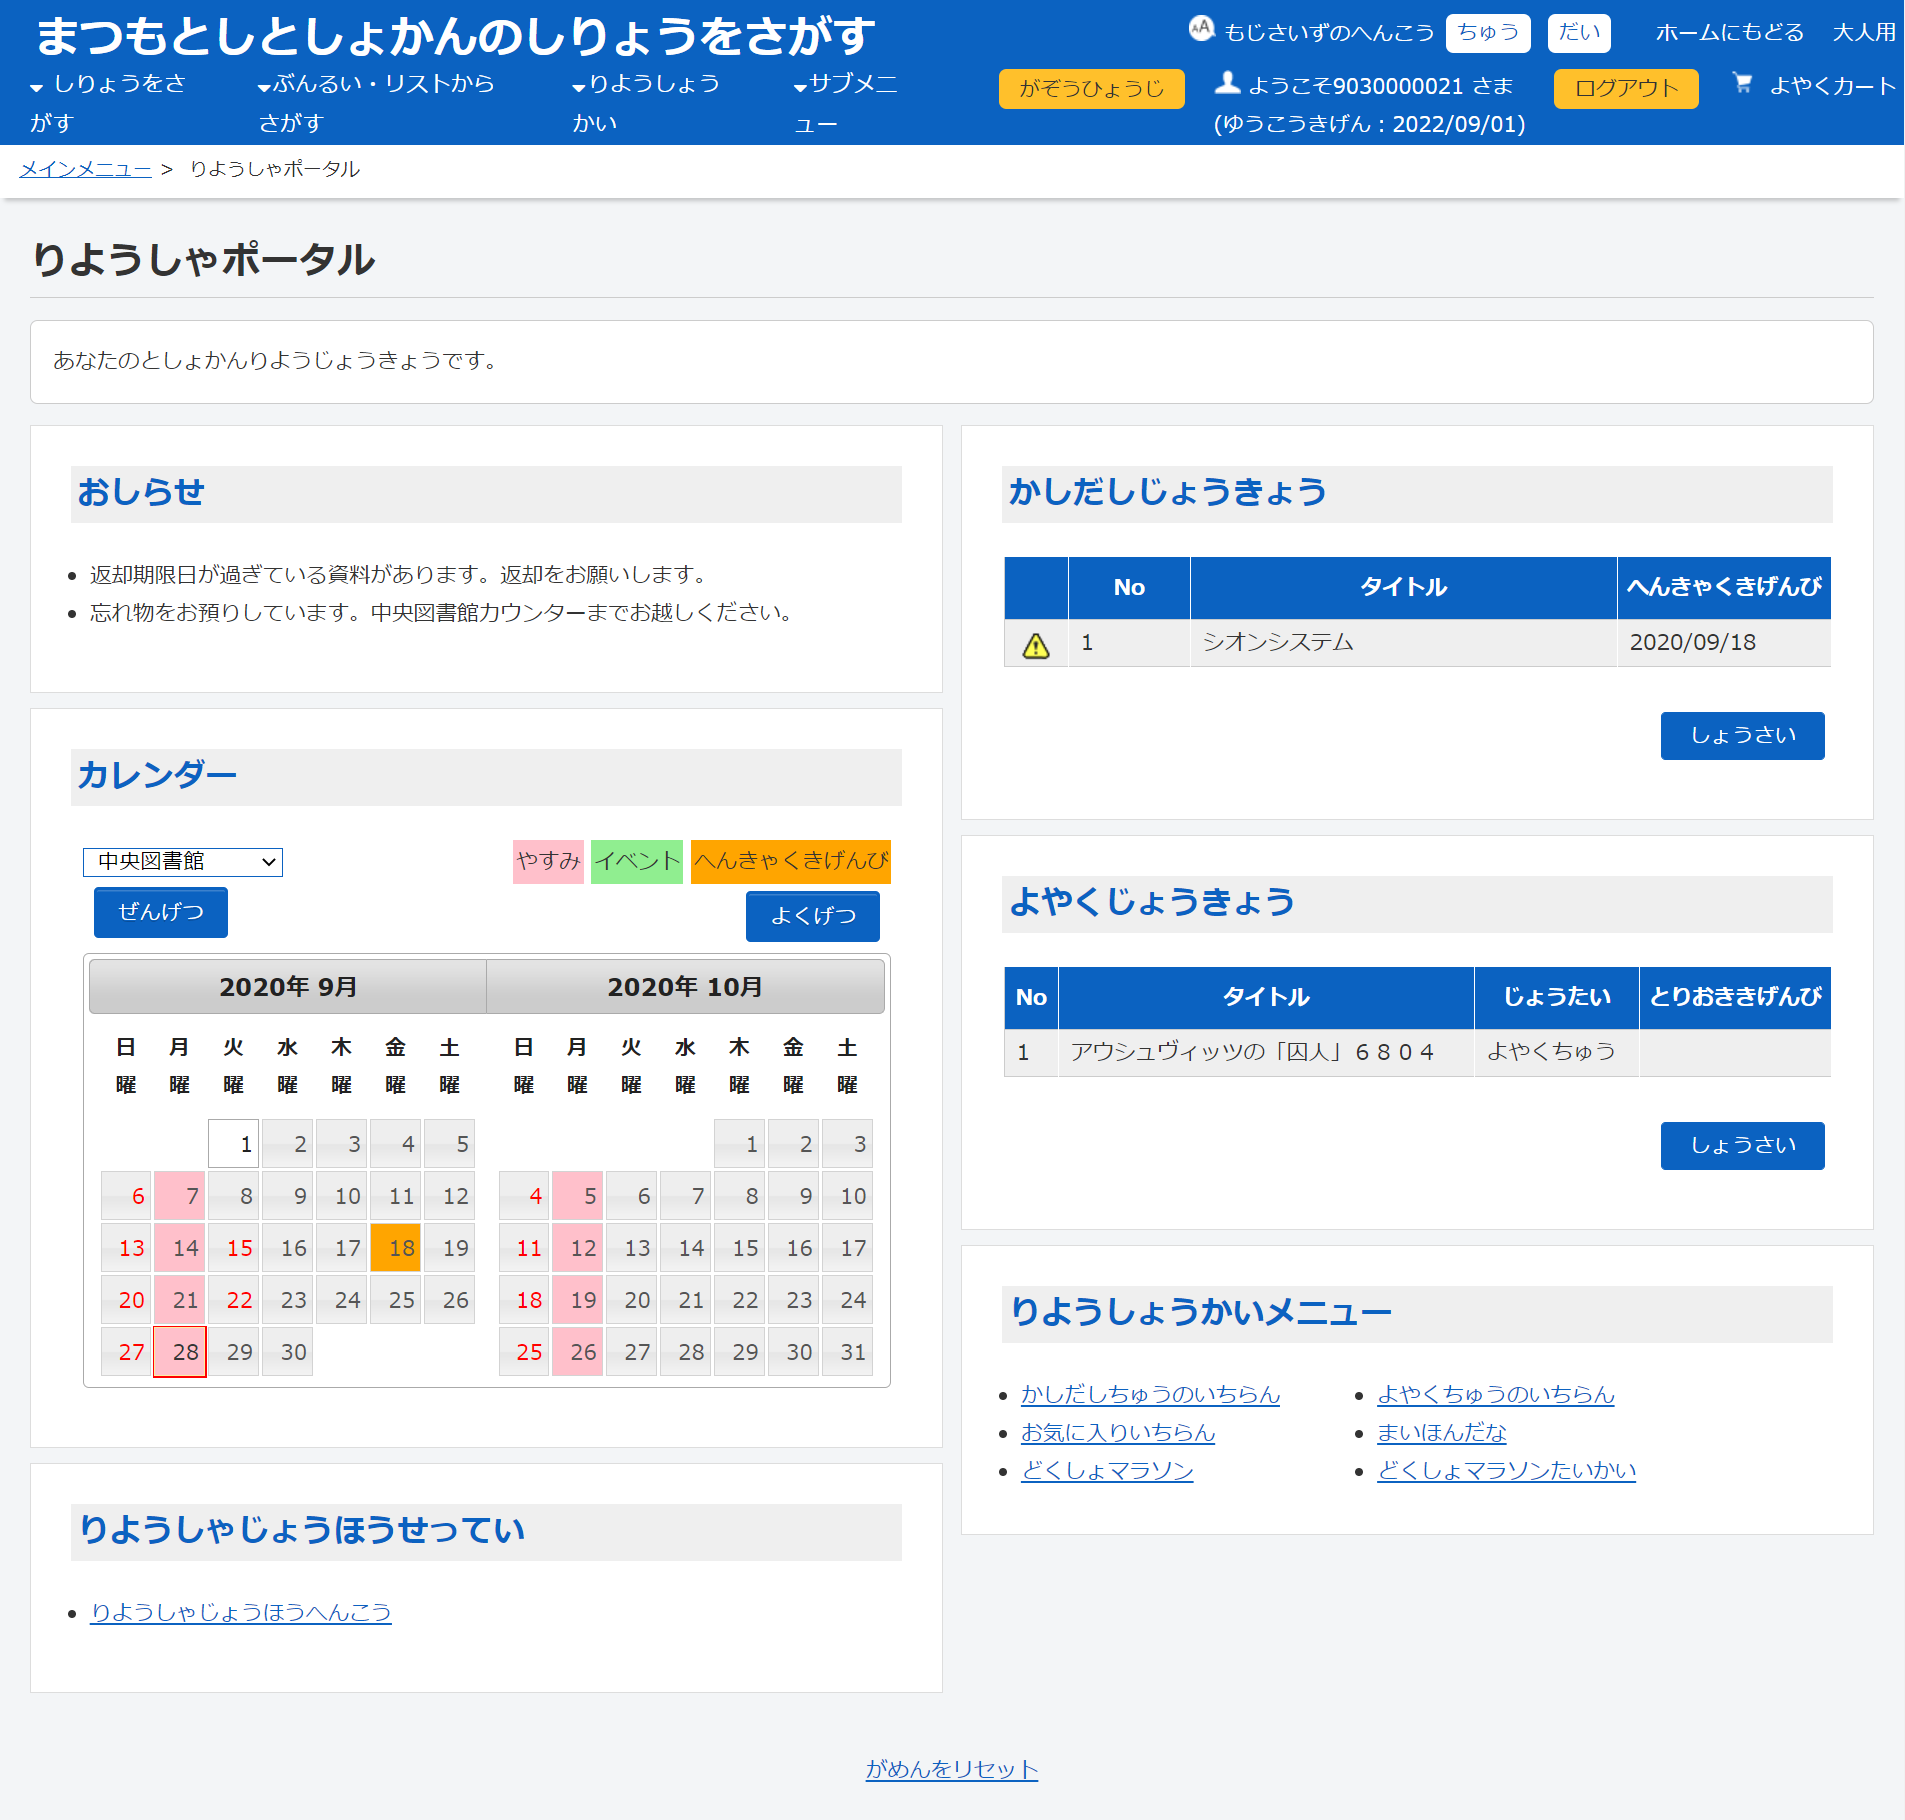Click the green イベント legend swatch
1905x1820 pixels.
click(x=637, y=861)
